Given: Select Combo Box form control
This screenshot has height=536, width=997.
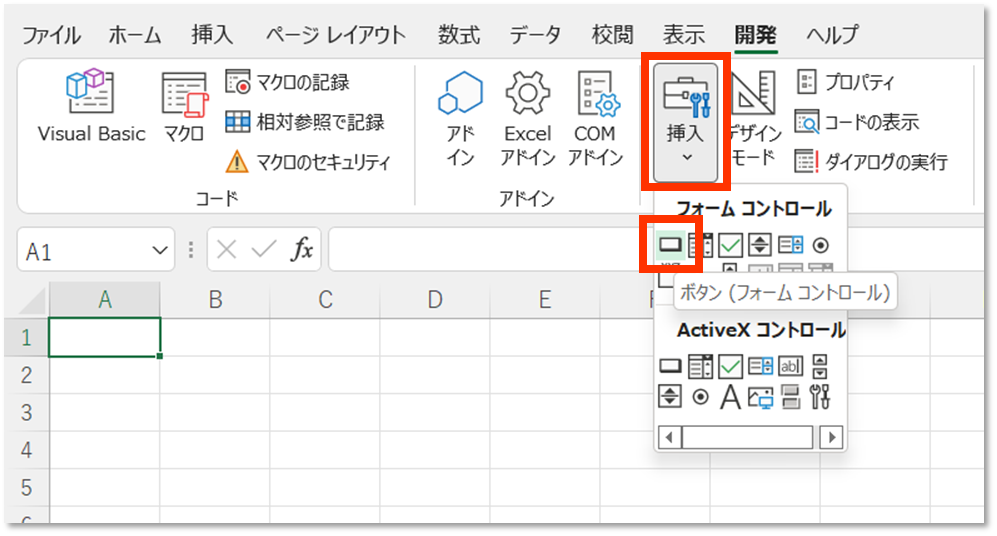Looking at the screenshot, I should pos(700,245).
